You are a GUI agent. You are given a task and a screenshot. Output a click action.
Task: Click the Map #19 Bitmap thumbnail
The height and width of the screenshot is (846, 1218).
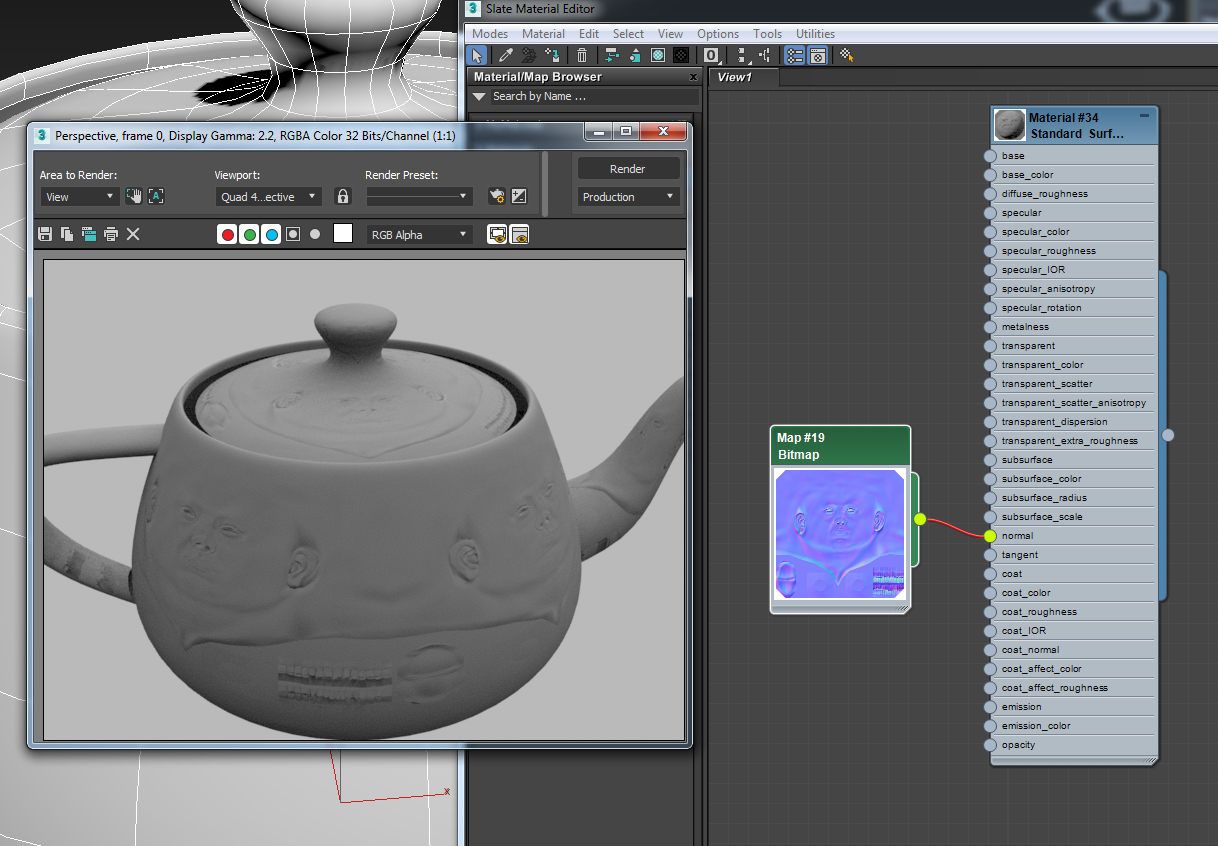click(x=840, y=534)
